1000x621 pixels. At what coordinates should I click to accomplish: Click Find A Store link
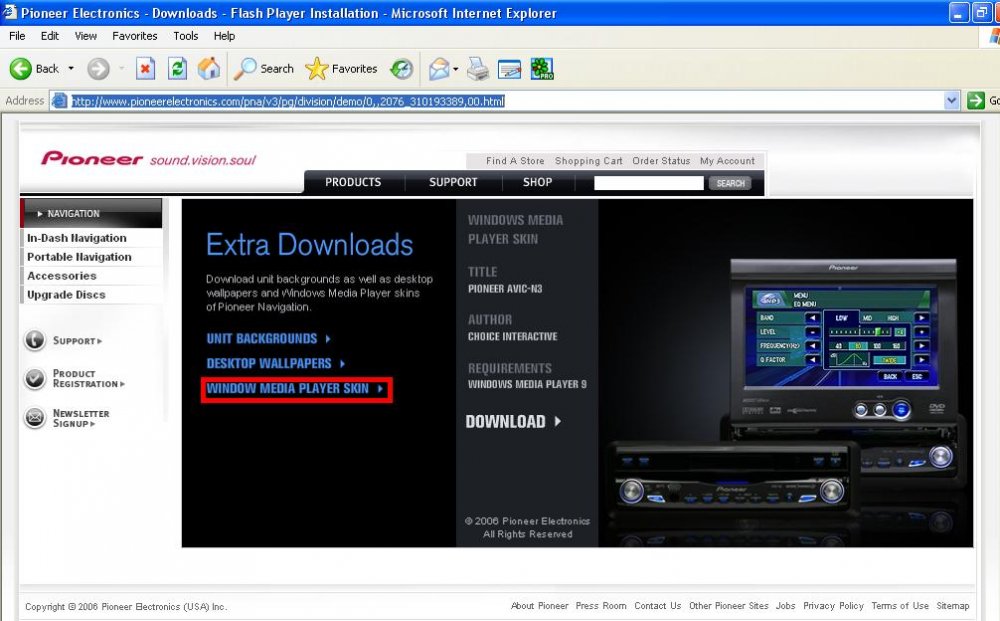[x=515, y=161]
